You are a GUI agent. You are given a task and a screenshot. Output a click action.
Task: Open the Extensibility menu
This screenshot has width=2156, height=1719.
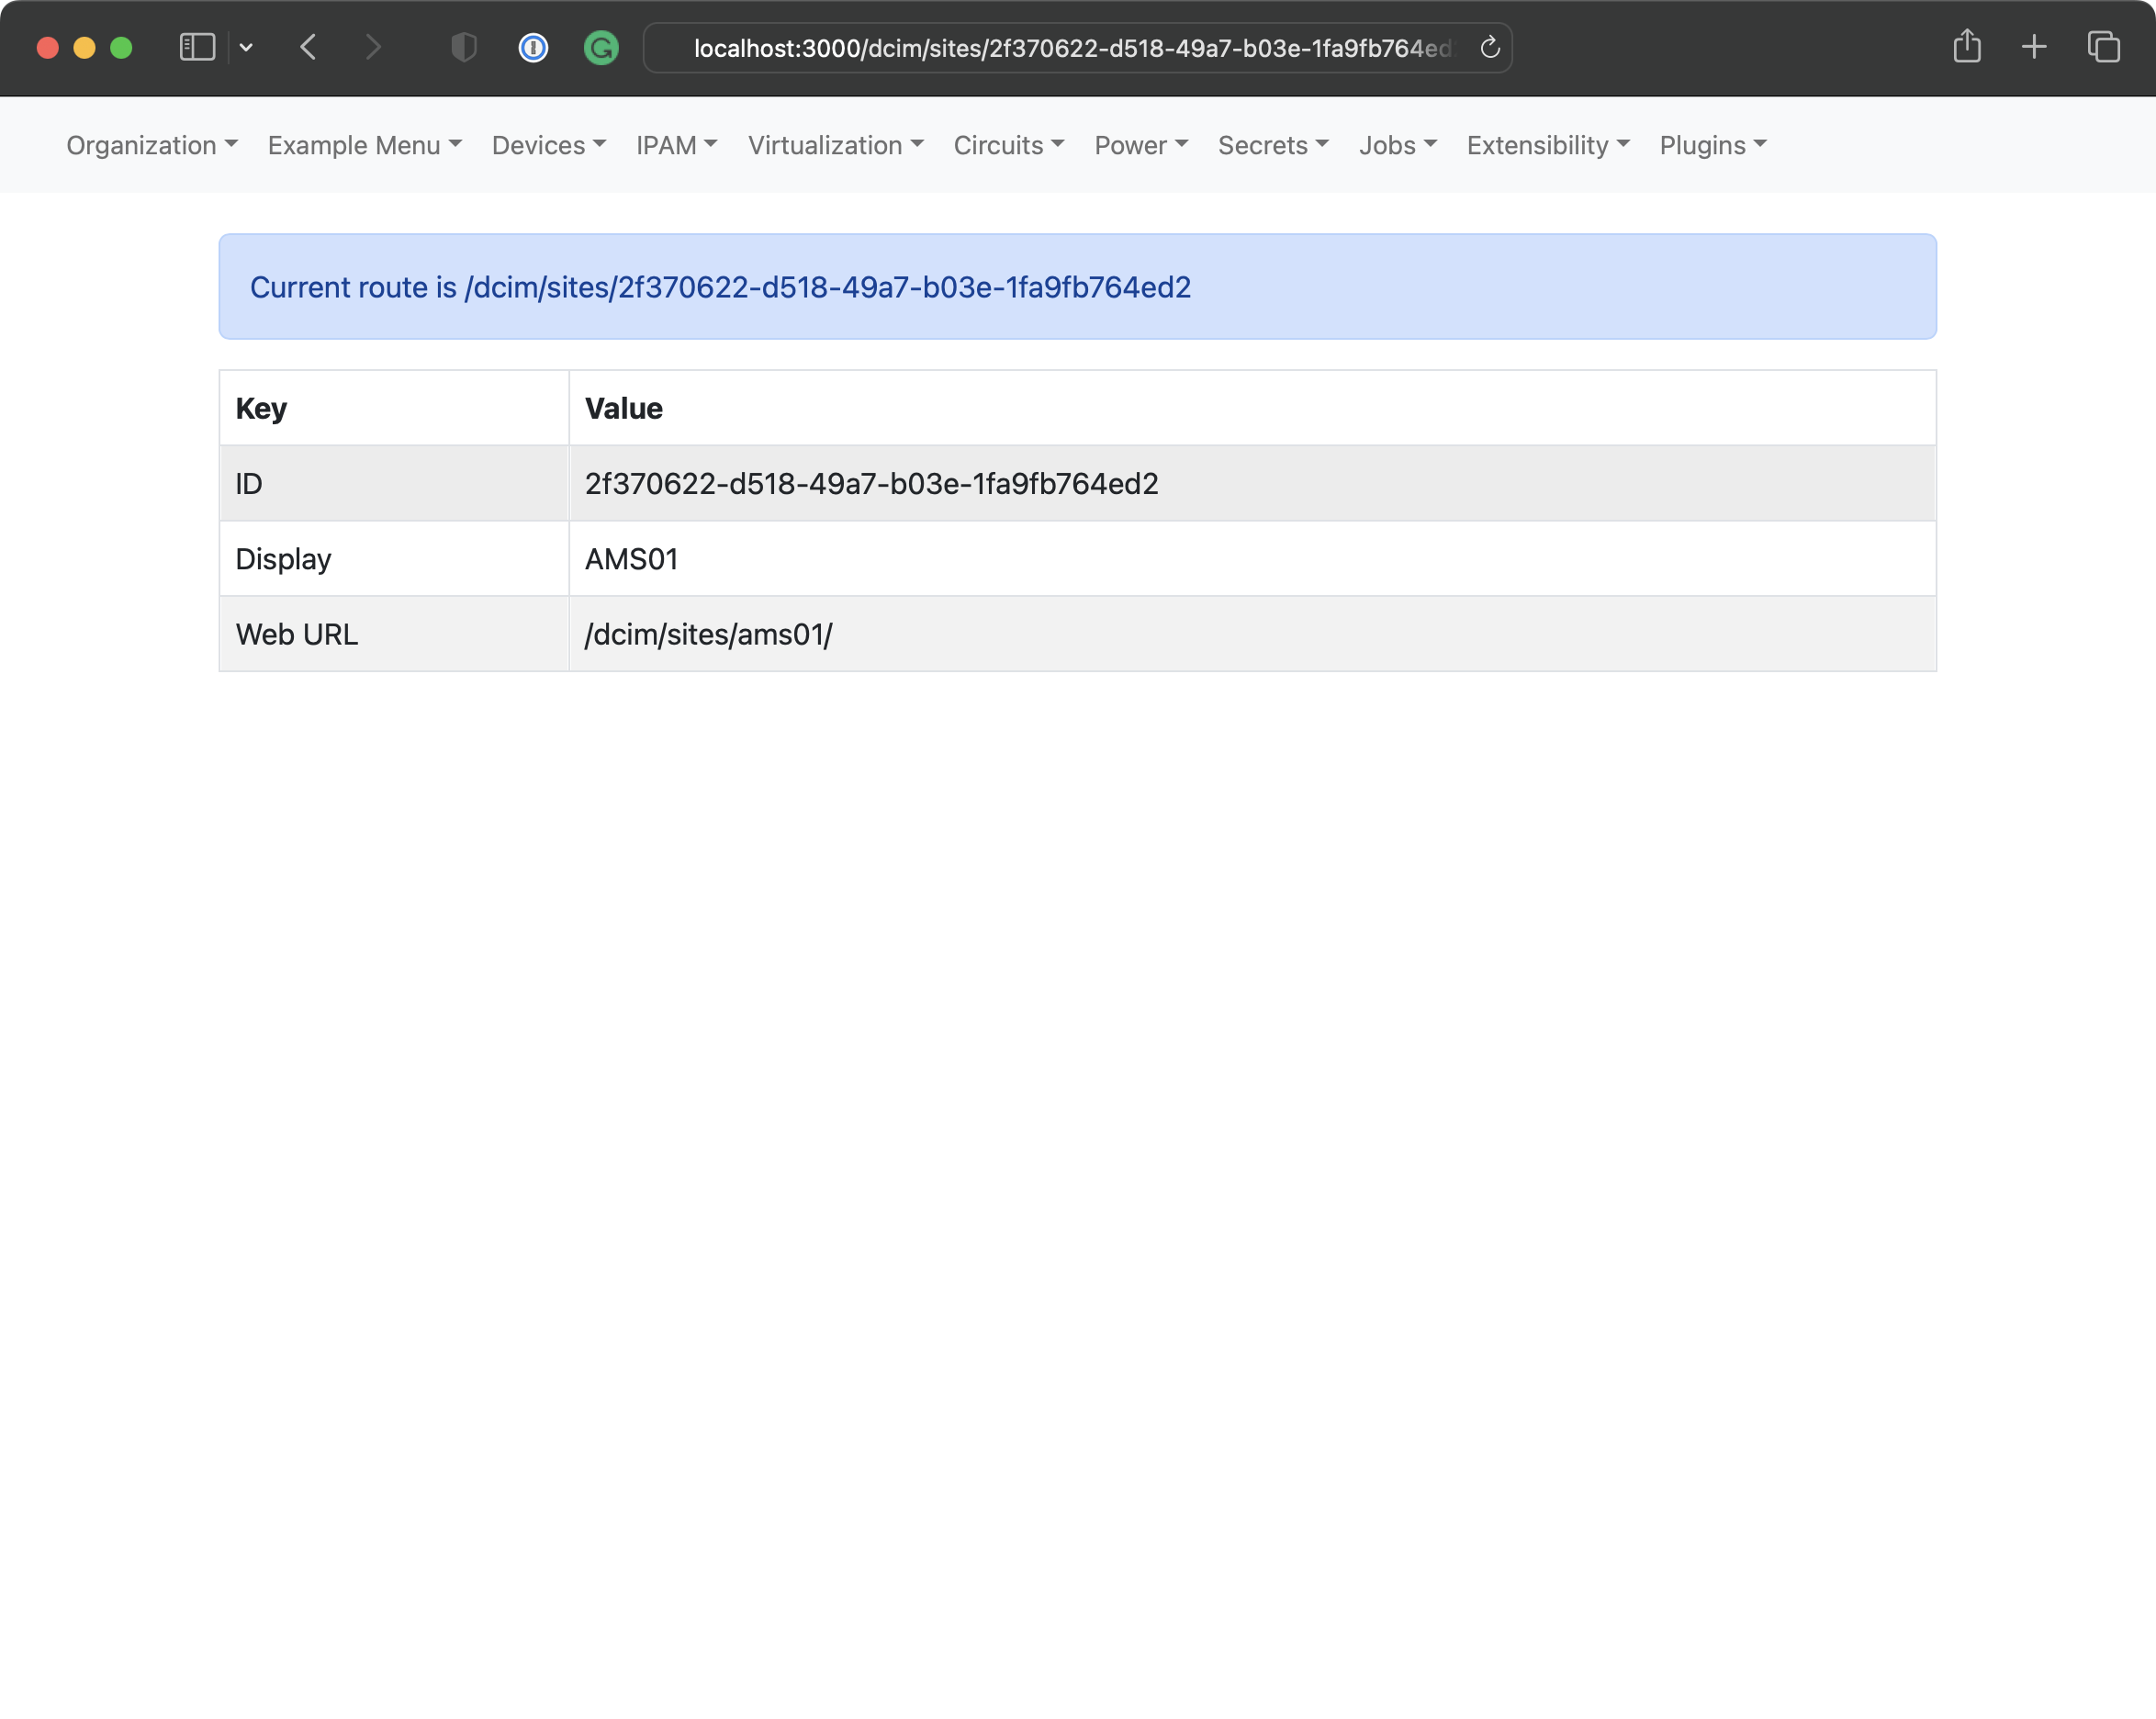pyautogui.click(x=1546, y=145)
